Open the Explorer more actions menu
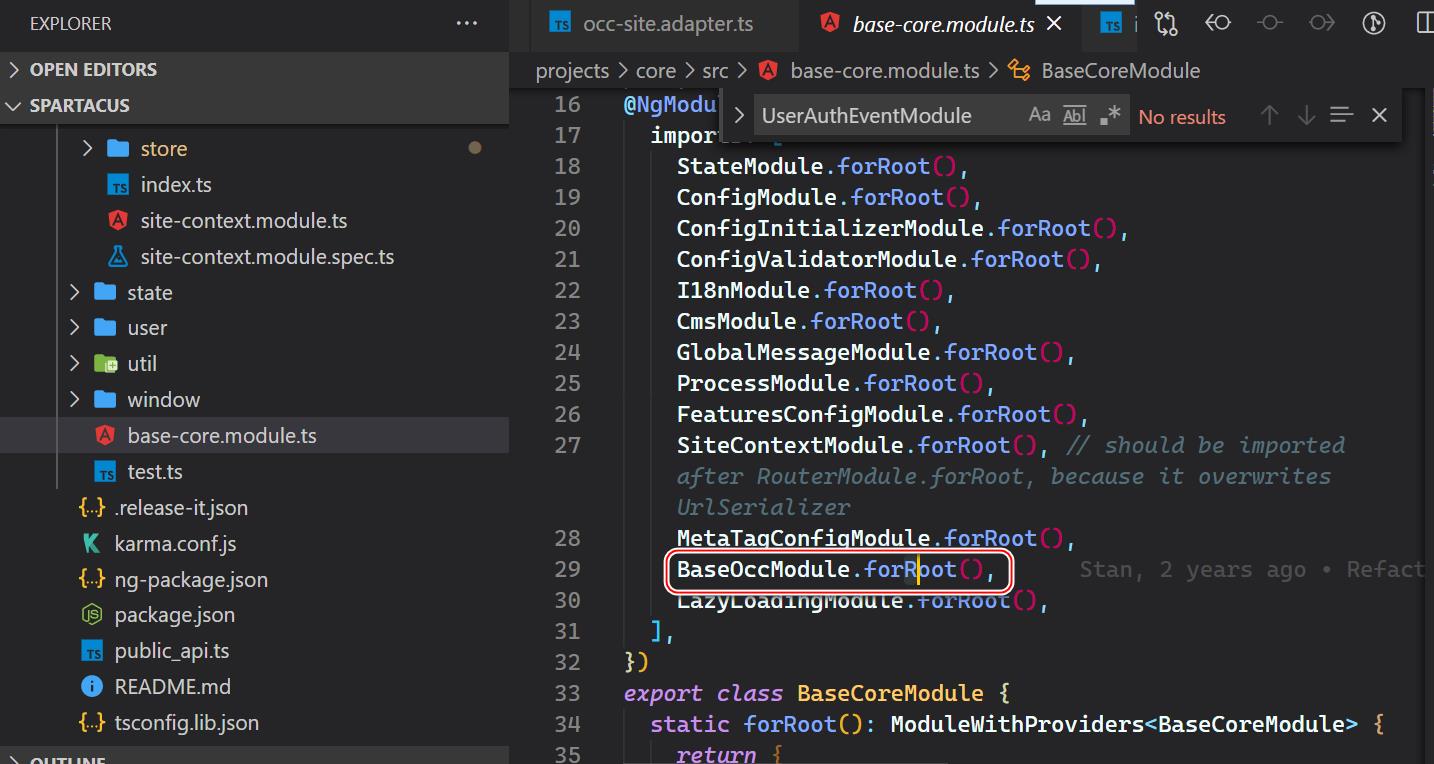Viewport: 1434px width, 764px height. point(466,23)
